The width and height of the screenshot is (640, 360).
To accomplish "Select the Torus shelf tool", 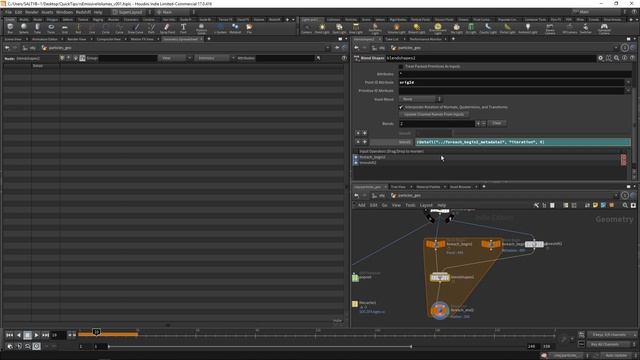I will [x=51, y=28].
